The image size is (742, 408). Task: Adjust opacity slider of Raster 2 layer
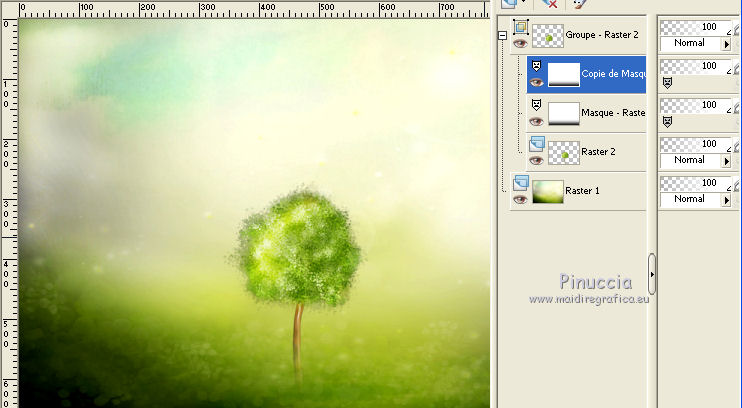[696, 144]
